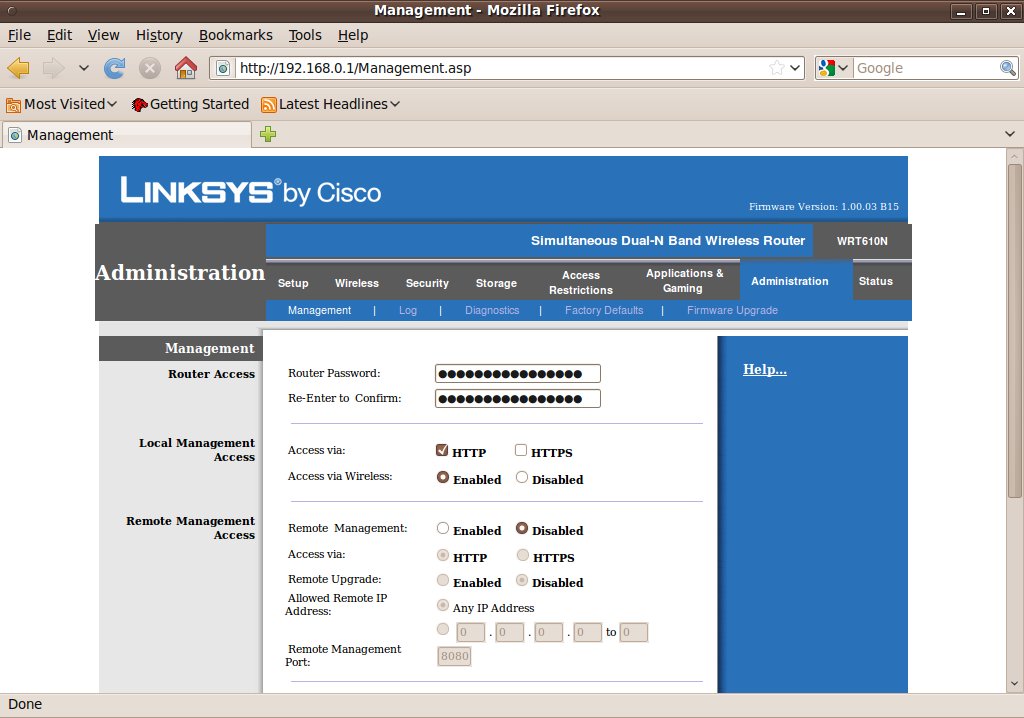Bookmark this page with the star icon
The width and height of the screenshot is (1024, 718).
776,68
